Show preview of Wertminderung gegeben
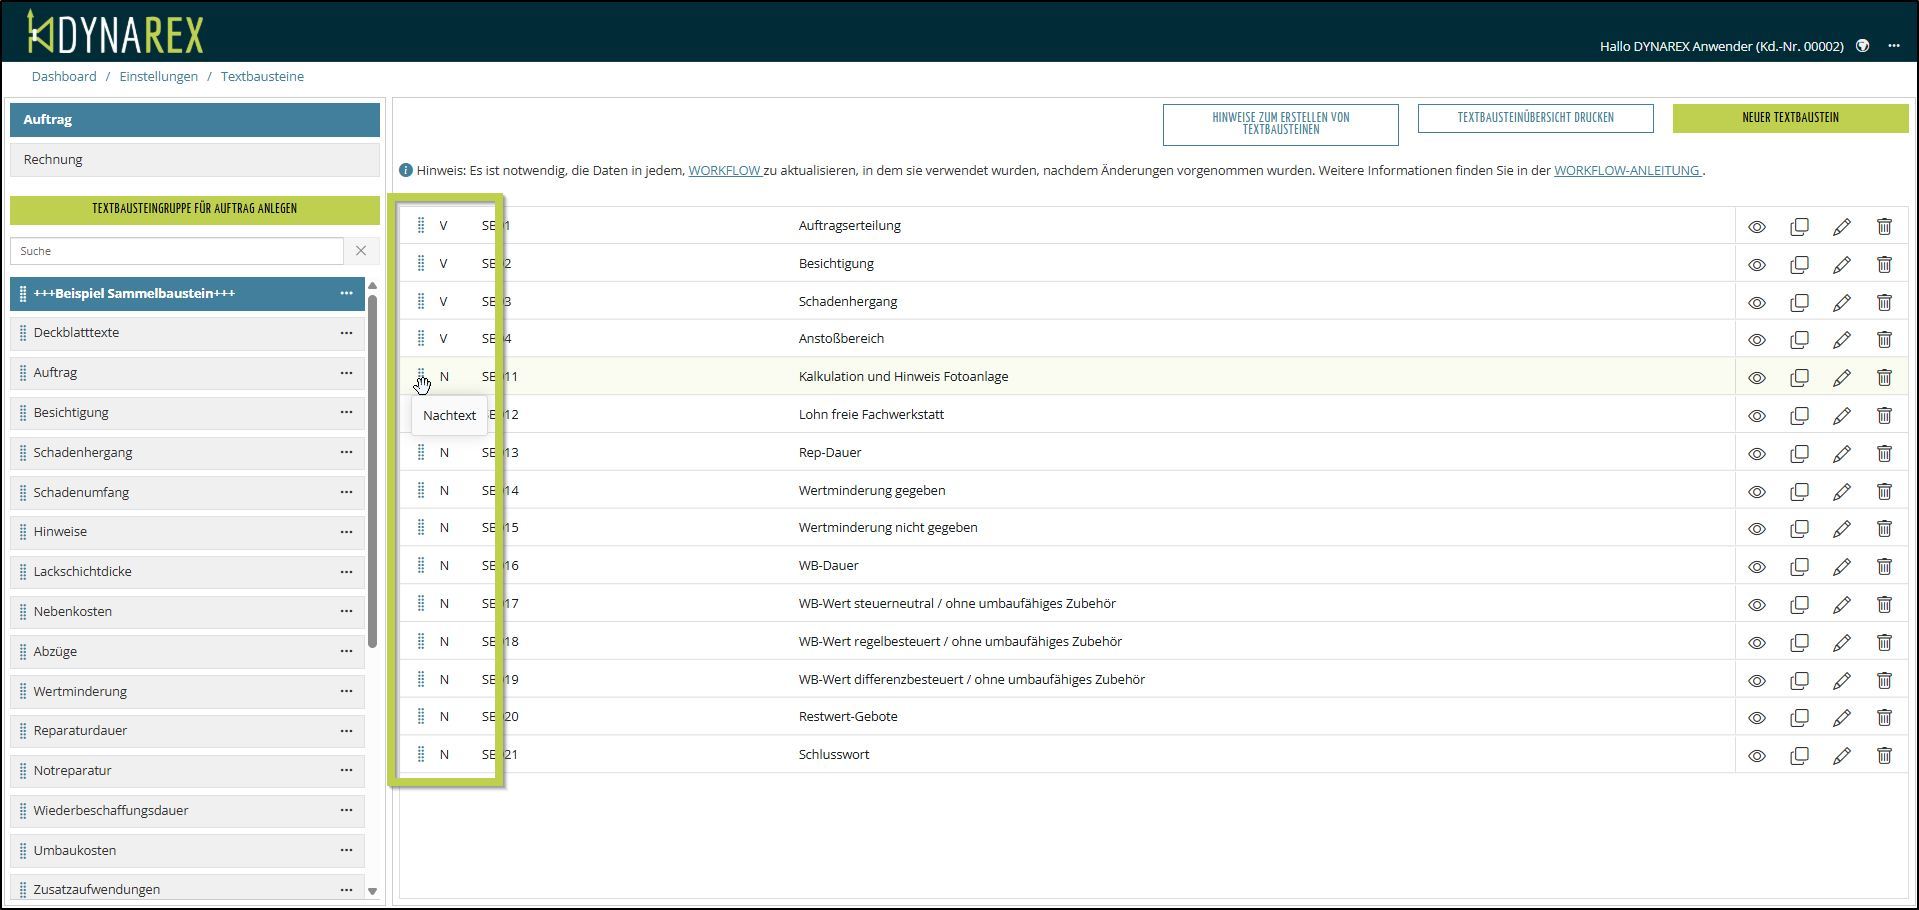The height and width of the screenshot is (910, 1919). [x=1756, y=492]
